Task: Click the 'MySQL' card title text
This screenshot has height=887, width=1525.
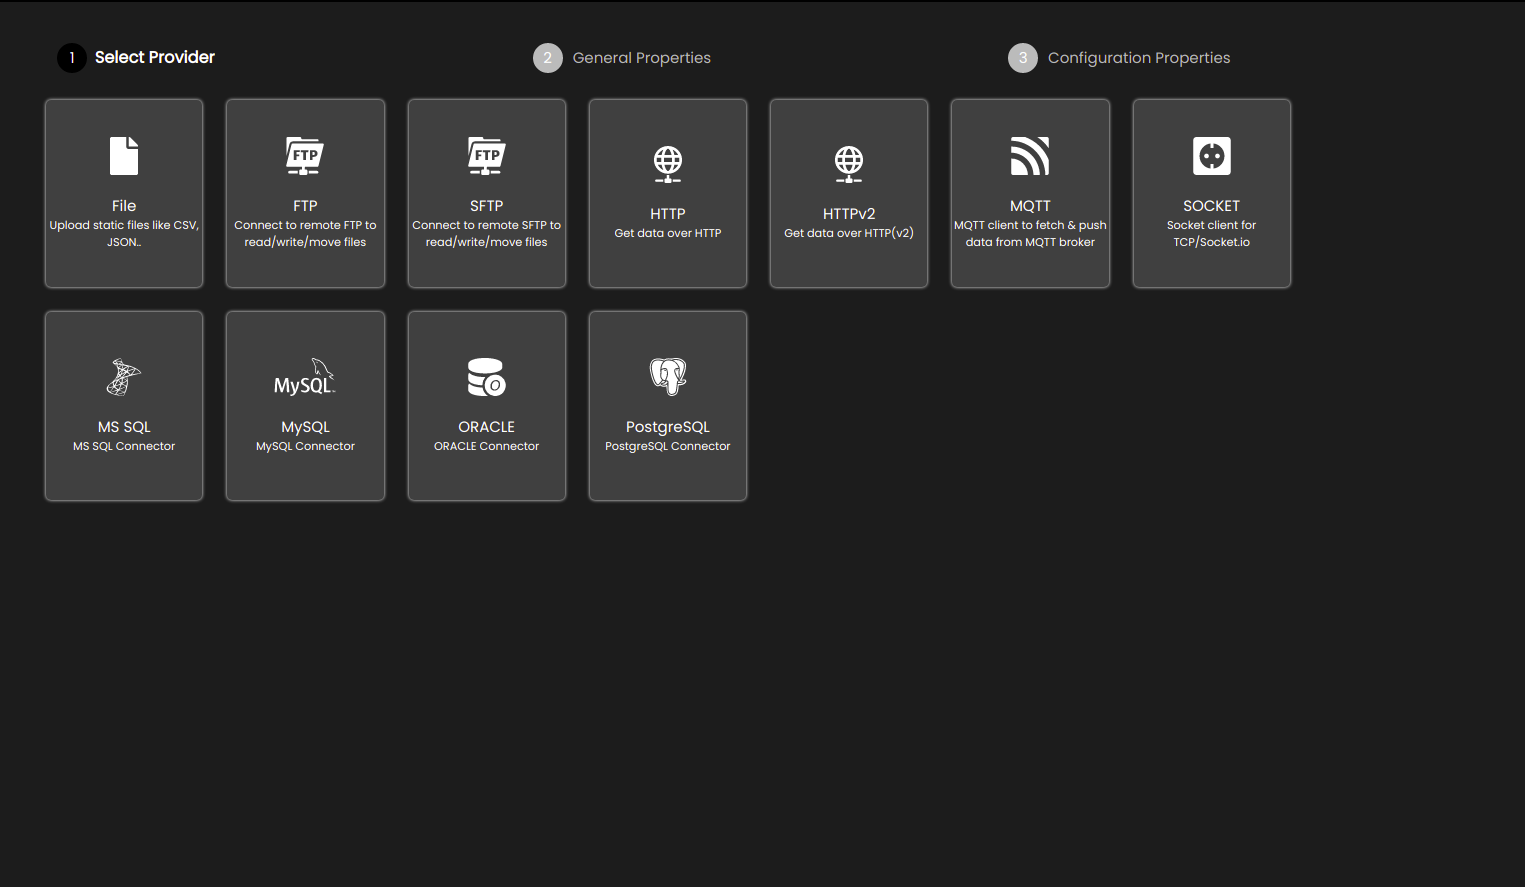Action: [305, 427]
